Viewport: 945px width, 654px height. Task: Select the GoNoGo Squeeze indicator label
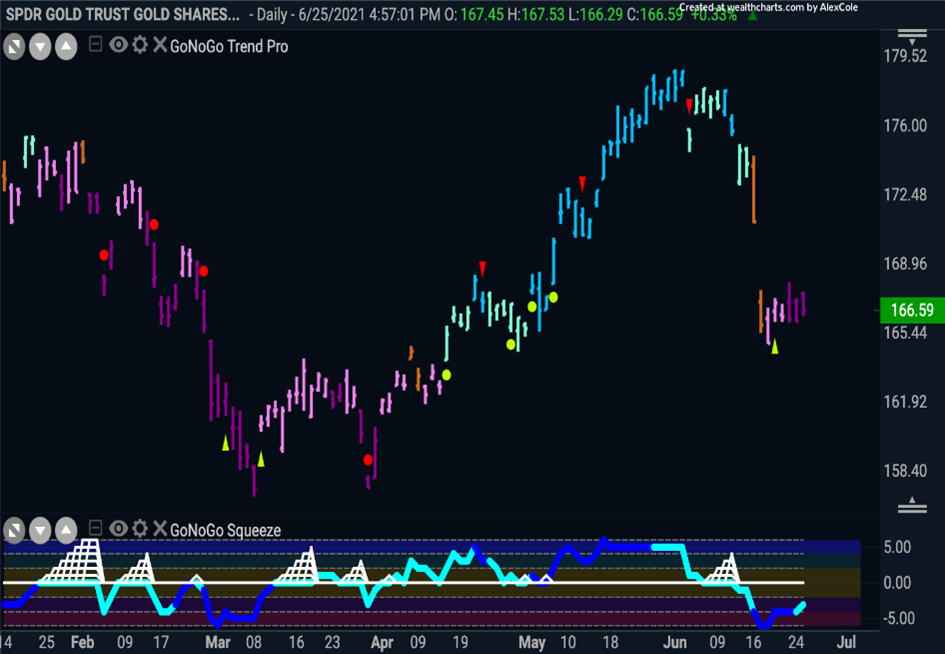pyautogui.click(x=225, y=530)
